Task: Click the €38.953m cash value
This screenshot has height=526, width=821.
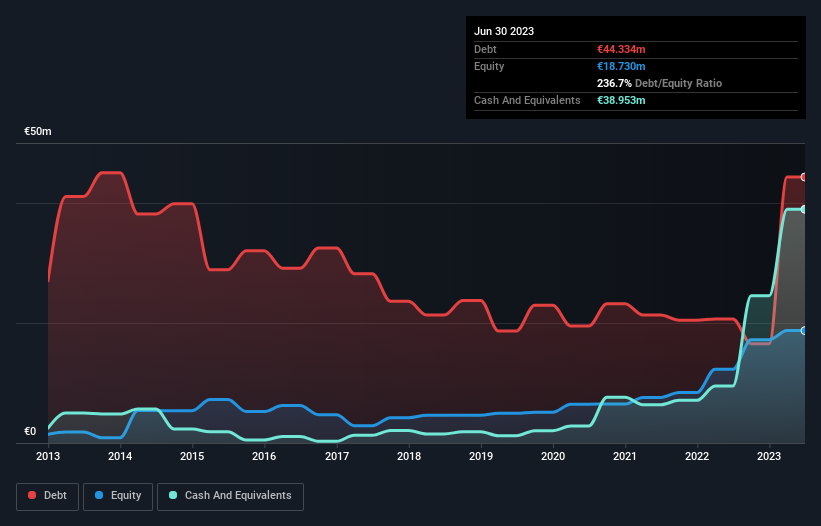Action: (621, 100)
